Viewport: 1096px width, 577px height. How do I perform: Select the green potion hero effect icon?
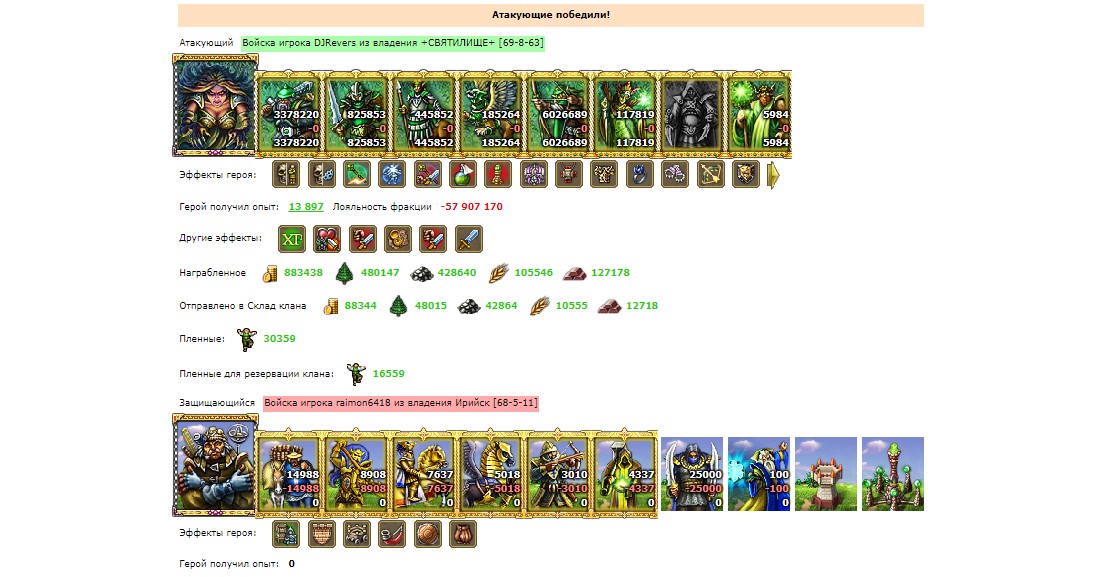(463, 174)
